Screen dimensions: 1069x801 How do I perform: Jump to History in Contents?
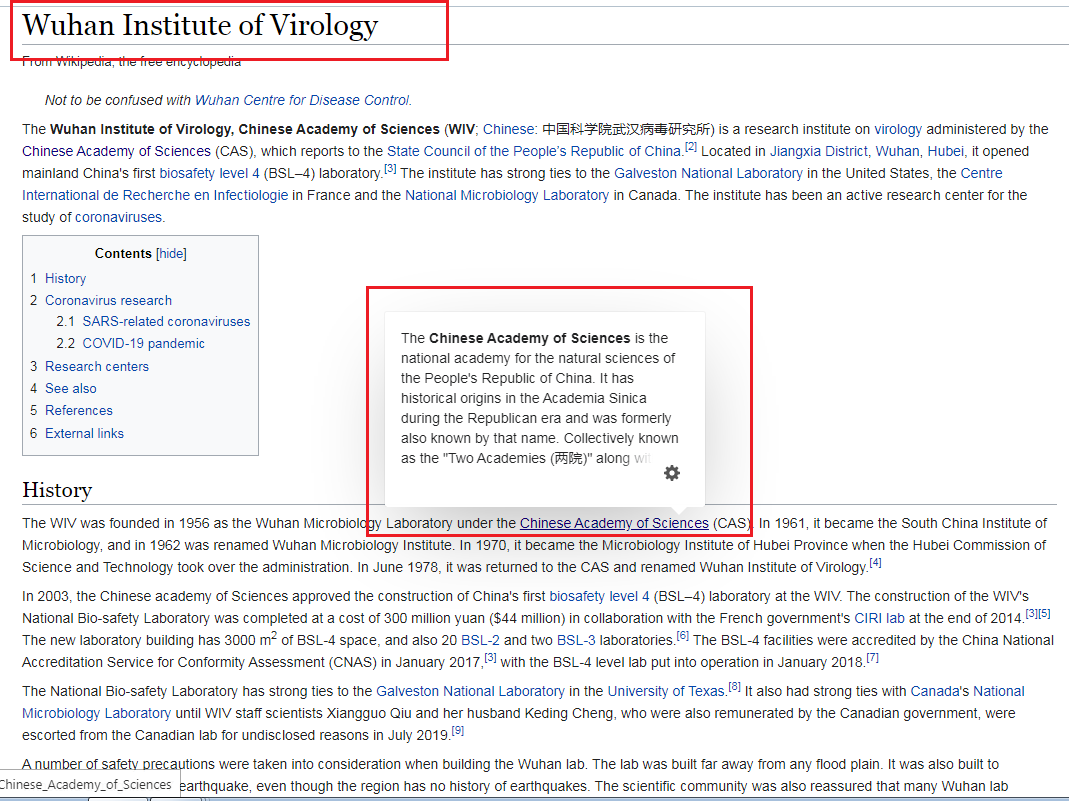[x=65, y=278]
